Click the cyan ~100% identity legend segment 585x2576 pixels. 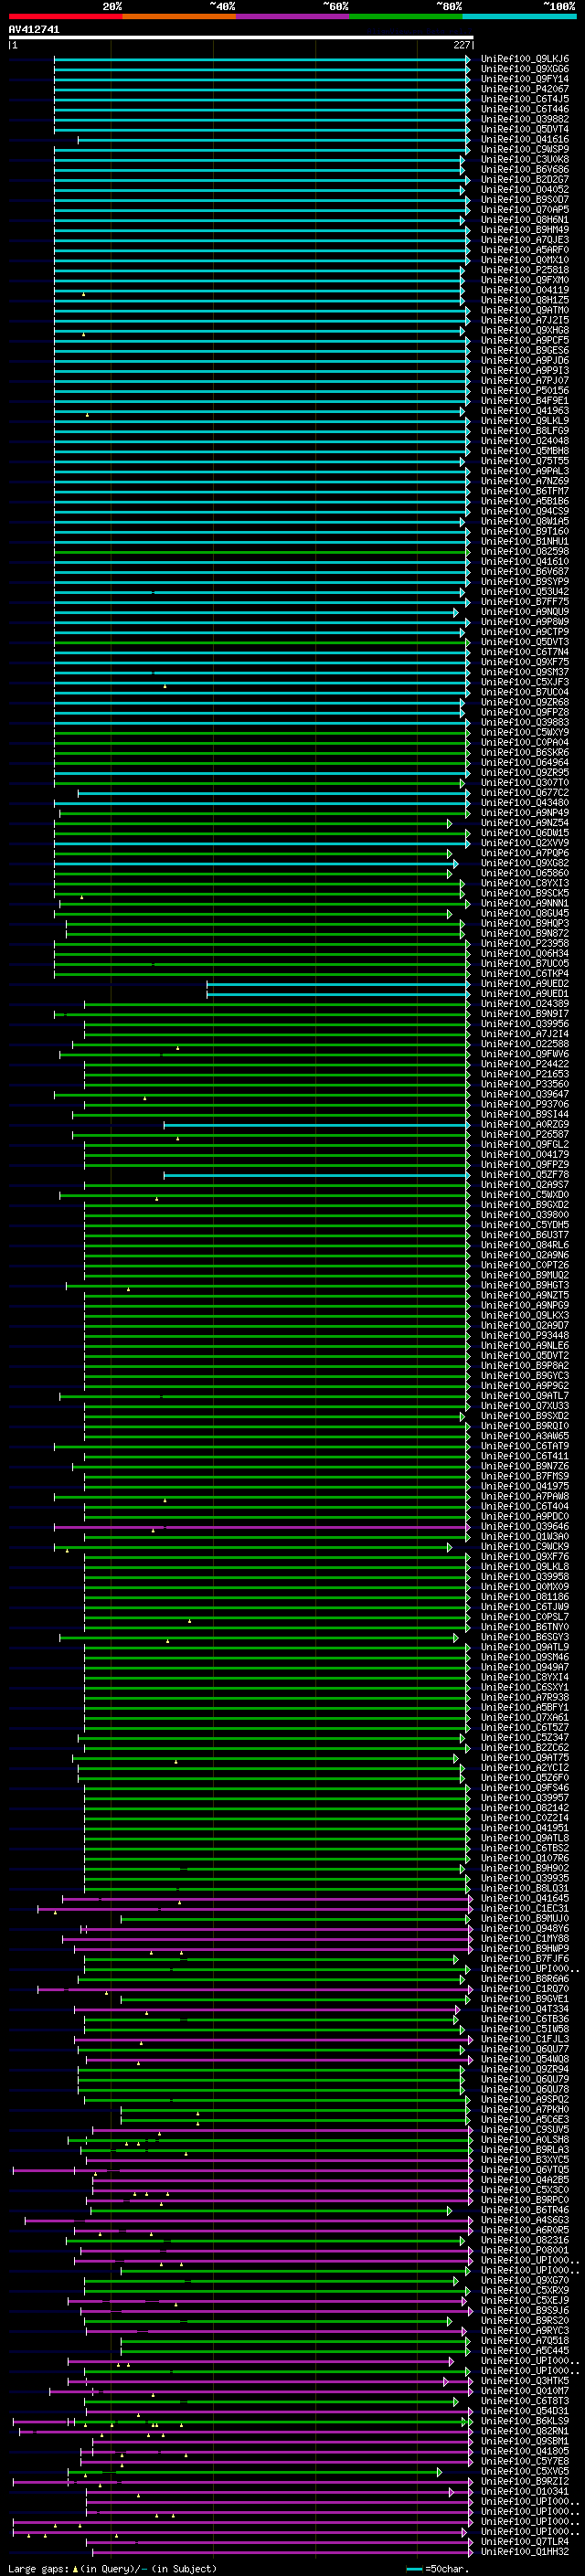pos(519,16)
